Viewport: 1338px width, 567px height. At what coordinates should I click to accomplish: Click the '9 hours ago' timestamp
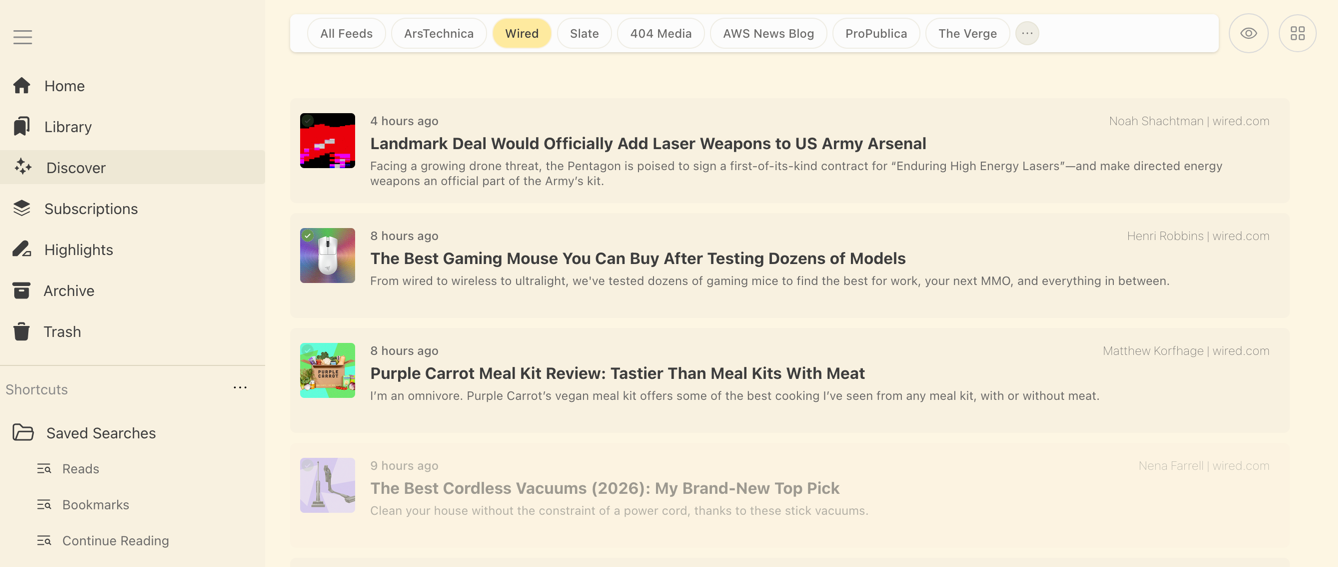[x=404, y=466]
